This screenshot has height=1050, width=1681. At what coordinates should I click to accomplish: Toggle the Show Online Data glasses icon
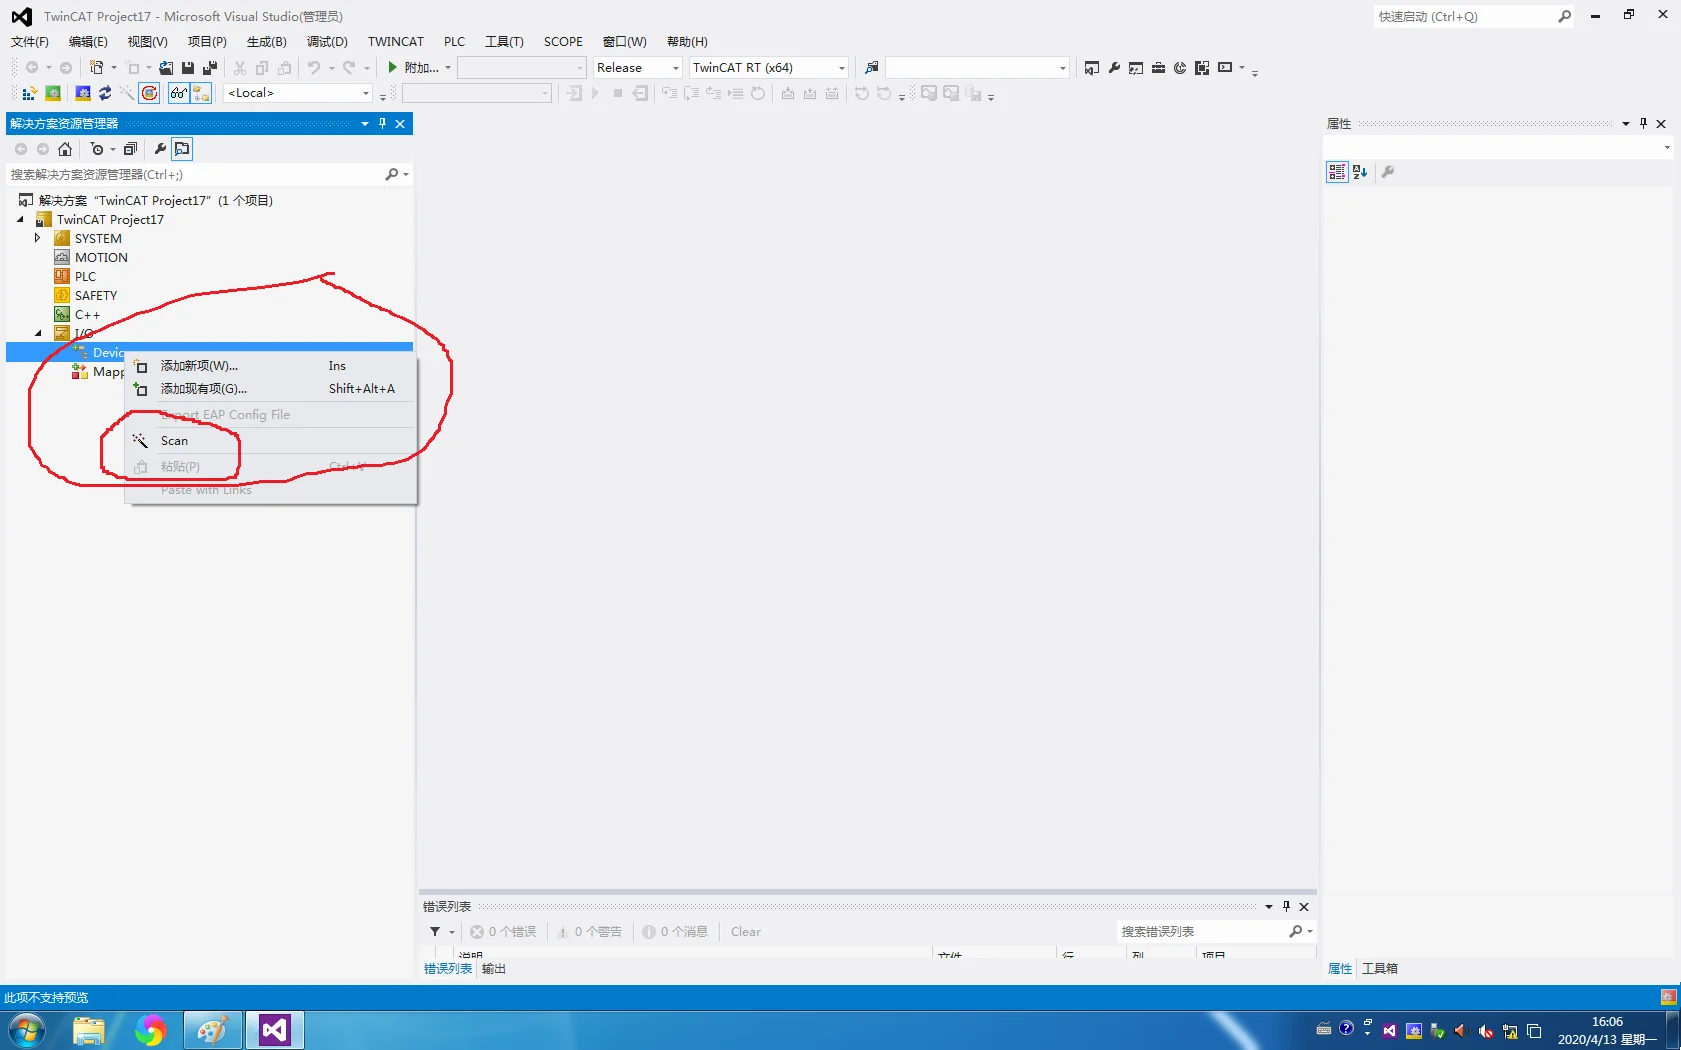click(x=179, y=93)
